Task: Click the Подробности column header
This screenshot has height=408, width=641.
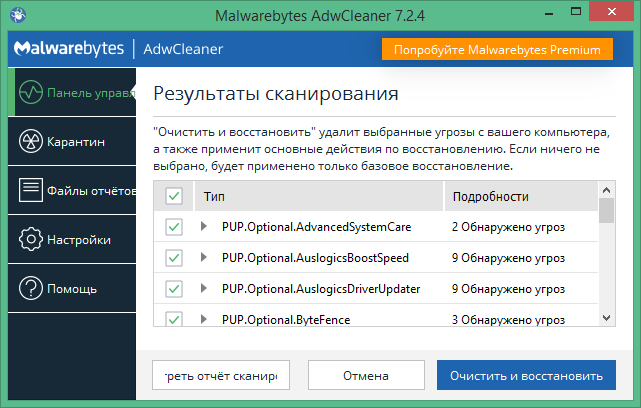Action: click(521, 197)
